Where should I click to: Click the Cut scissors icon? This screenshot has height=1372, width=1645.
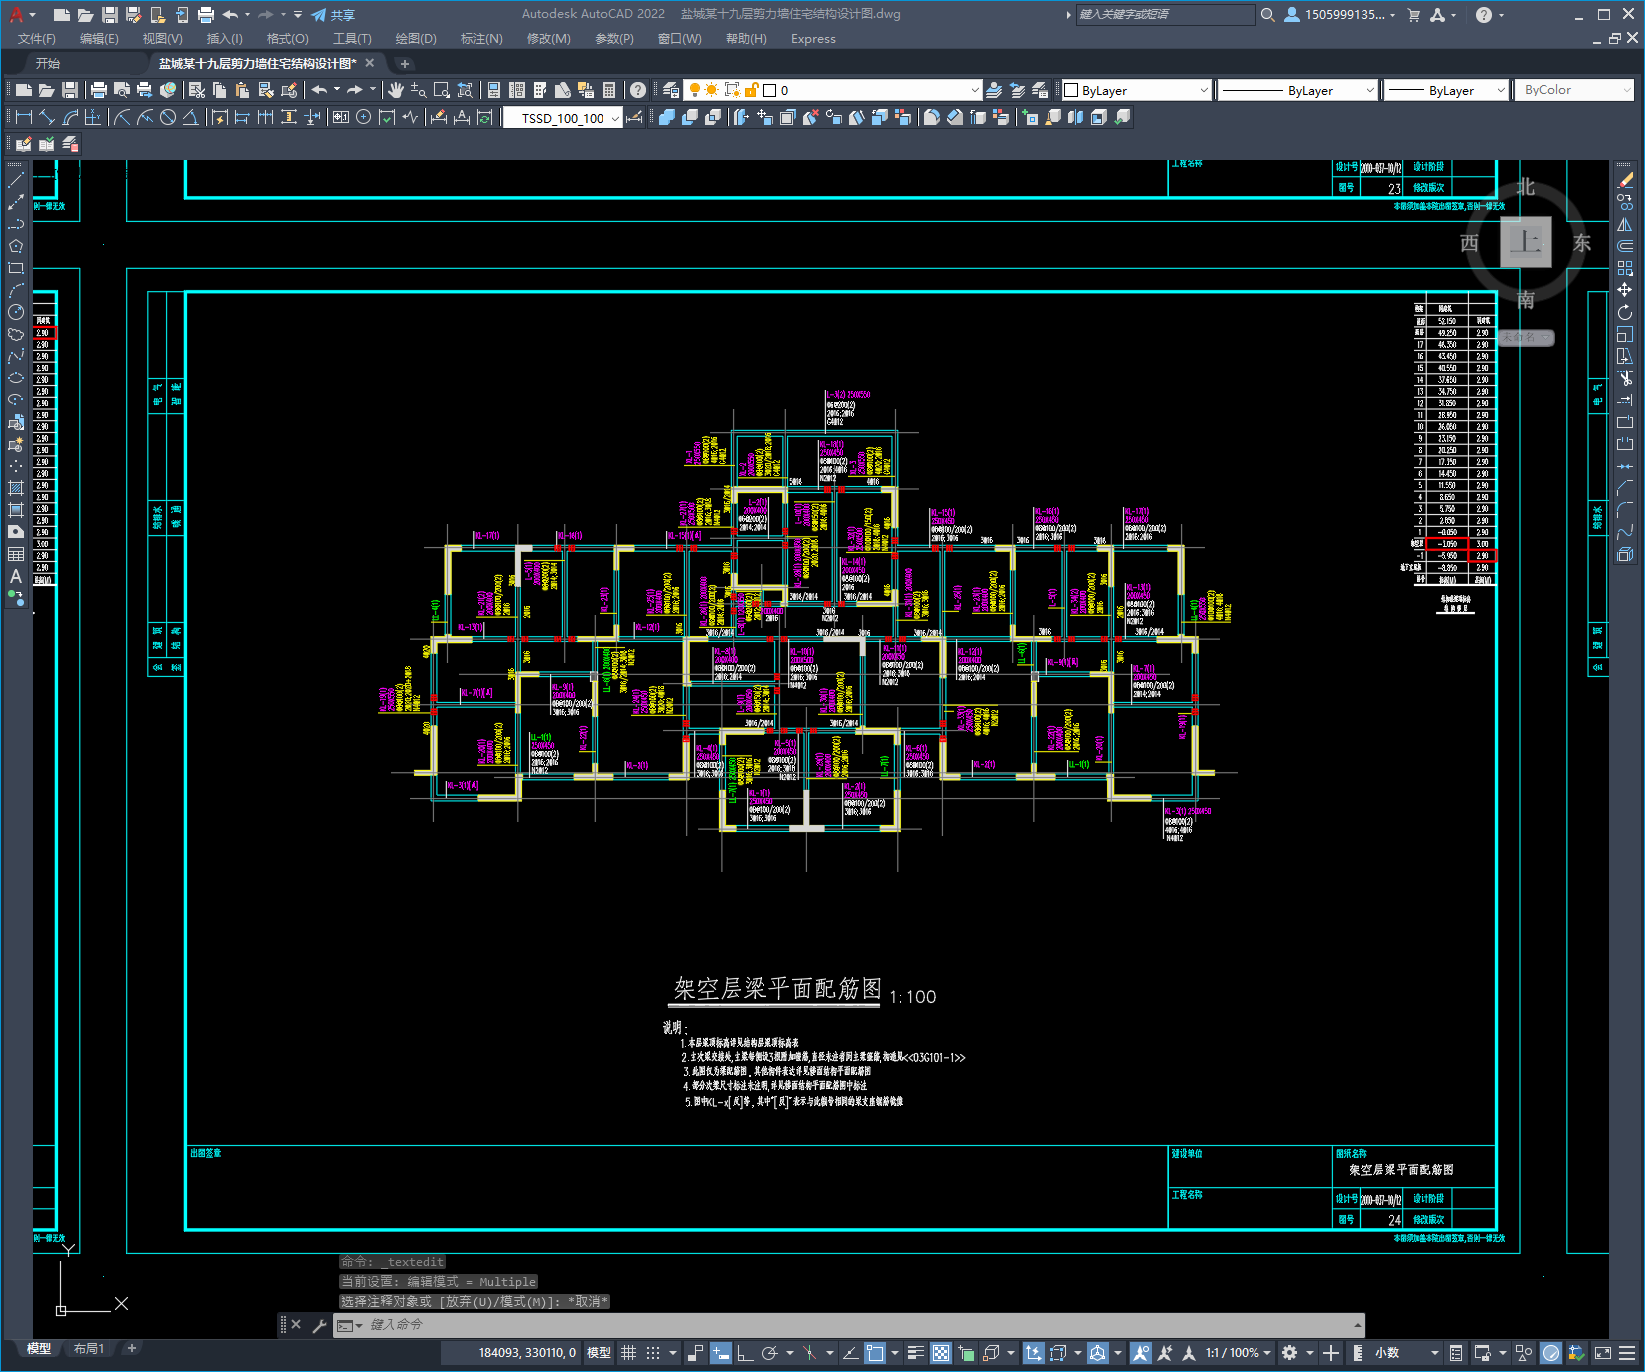pyautogui.click(x=197, y=90)
